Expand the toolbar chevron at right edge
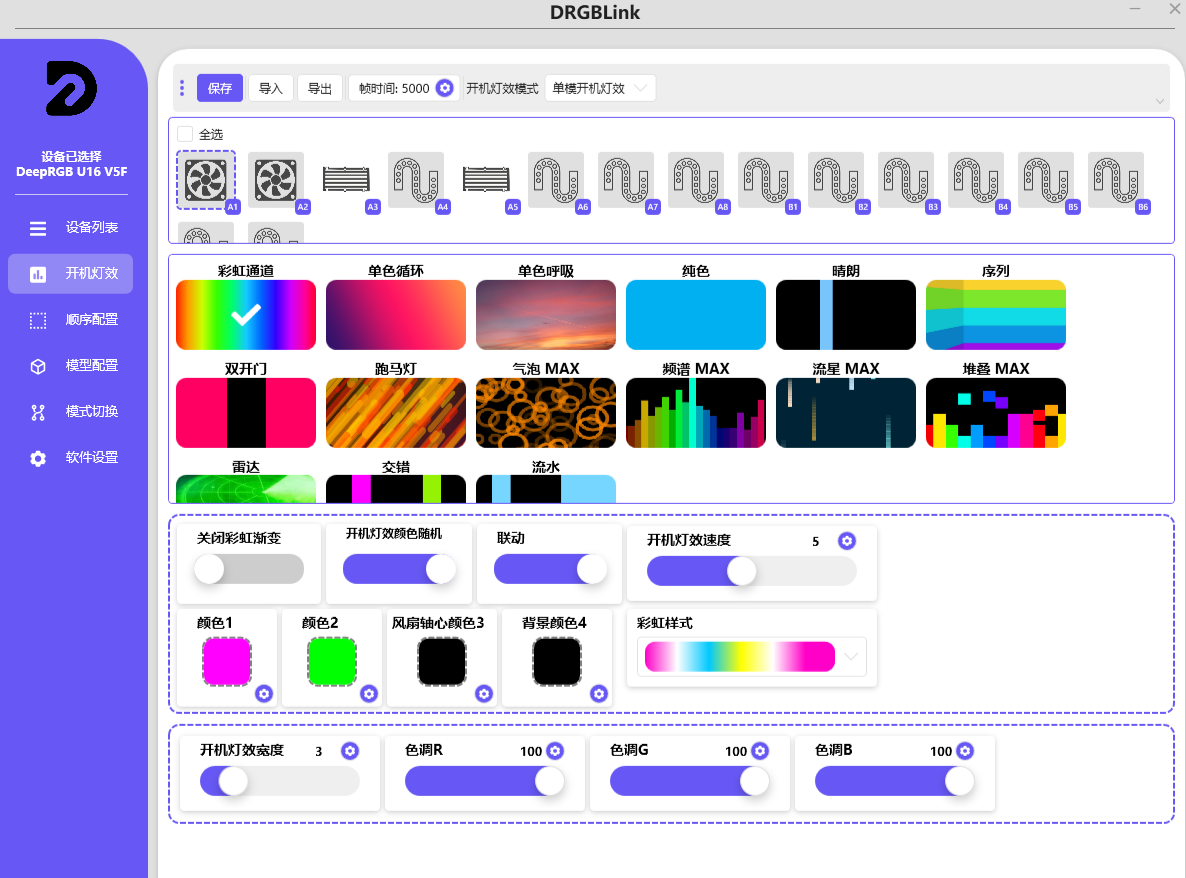 1159,101
